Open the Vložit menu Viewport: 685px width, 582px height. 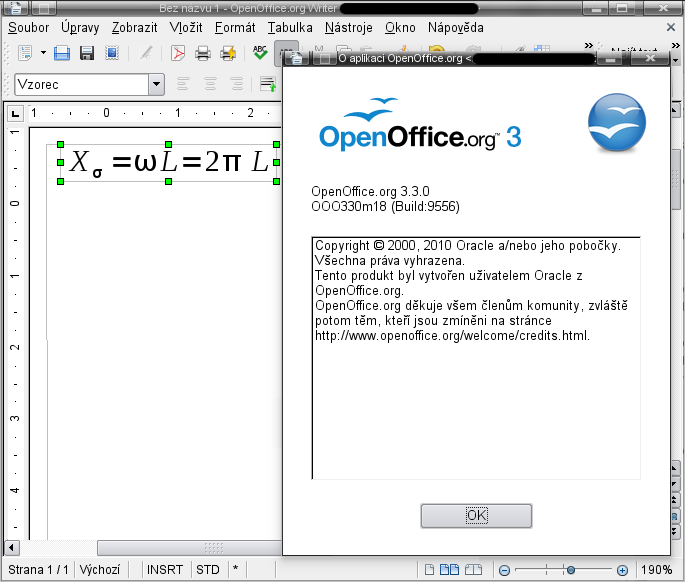[186, 28]
